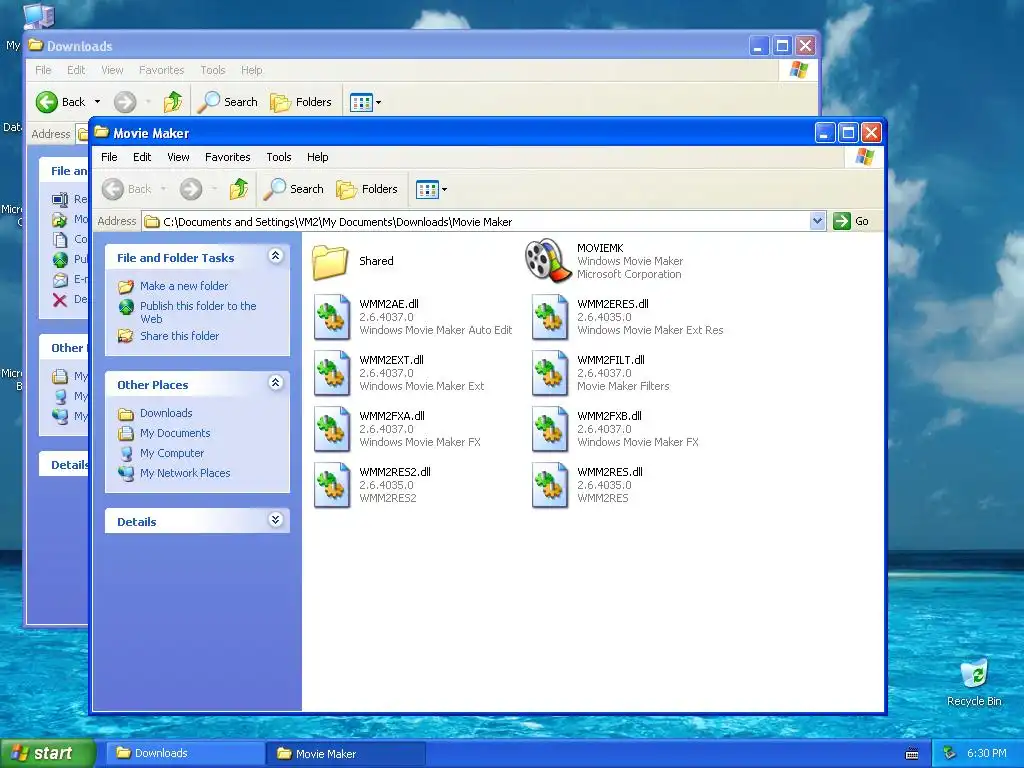The image size is (1024, 768).
Task: Go to My Documents in Other Places
Action: [175, 433]
